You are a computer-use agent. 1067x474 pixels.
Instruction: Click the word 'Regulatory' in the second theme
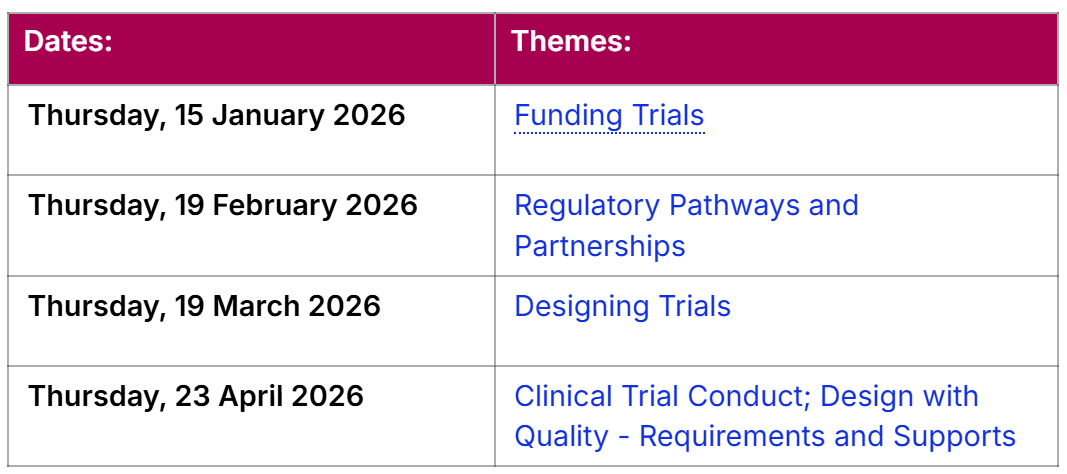tap(587, 206)
